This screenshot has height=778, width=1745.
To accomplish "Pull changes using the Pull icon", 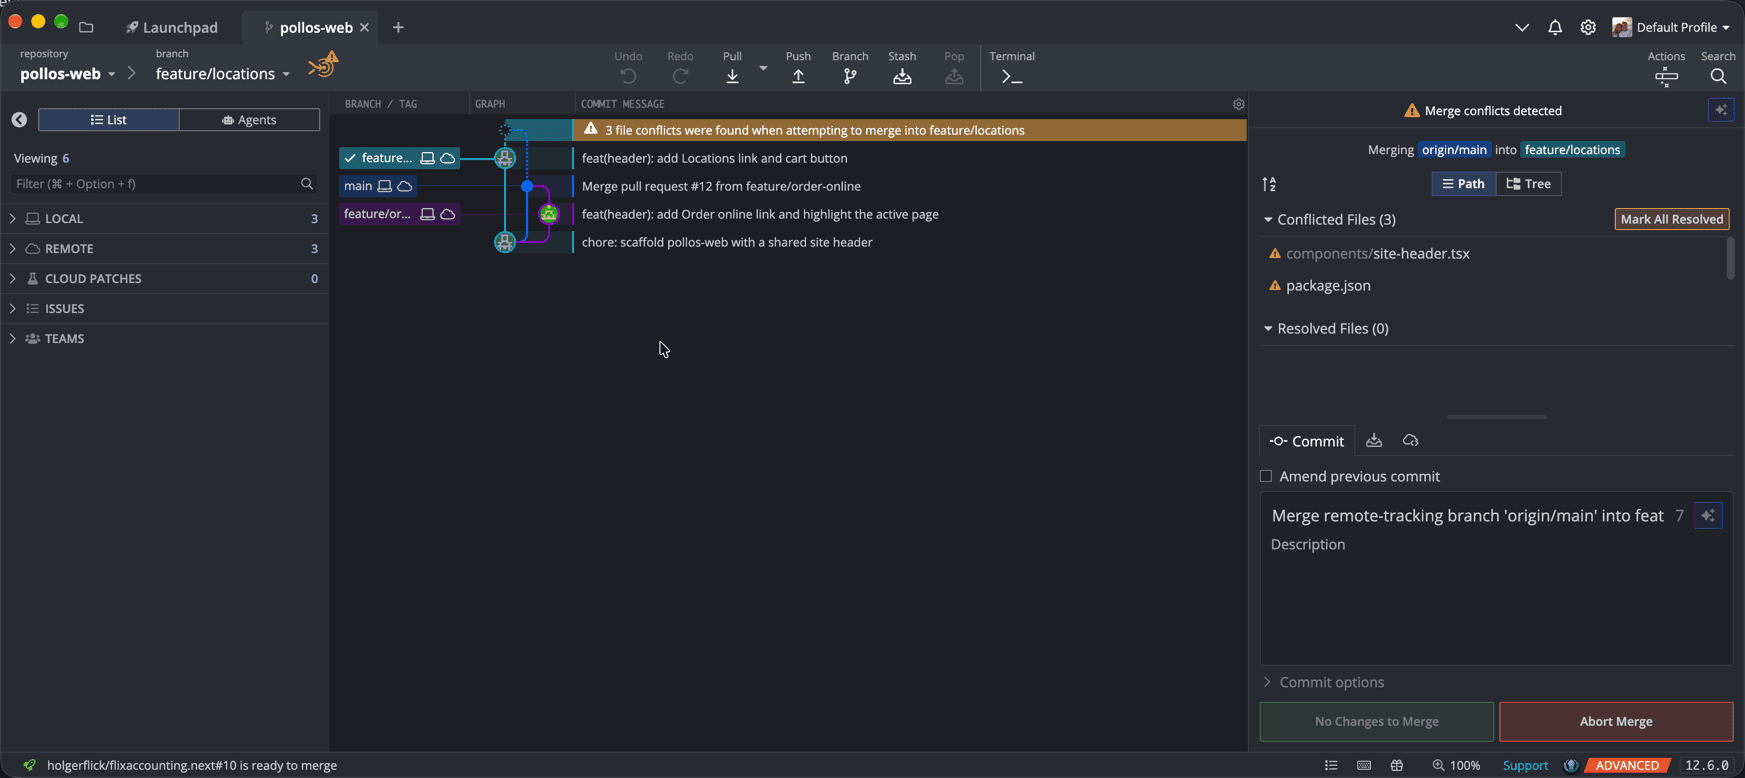I will (732, 76).
